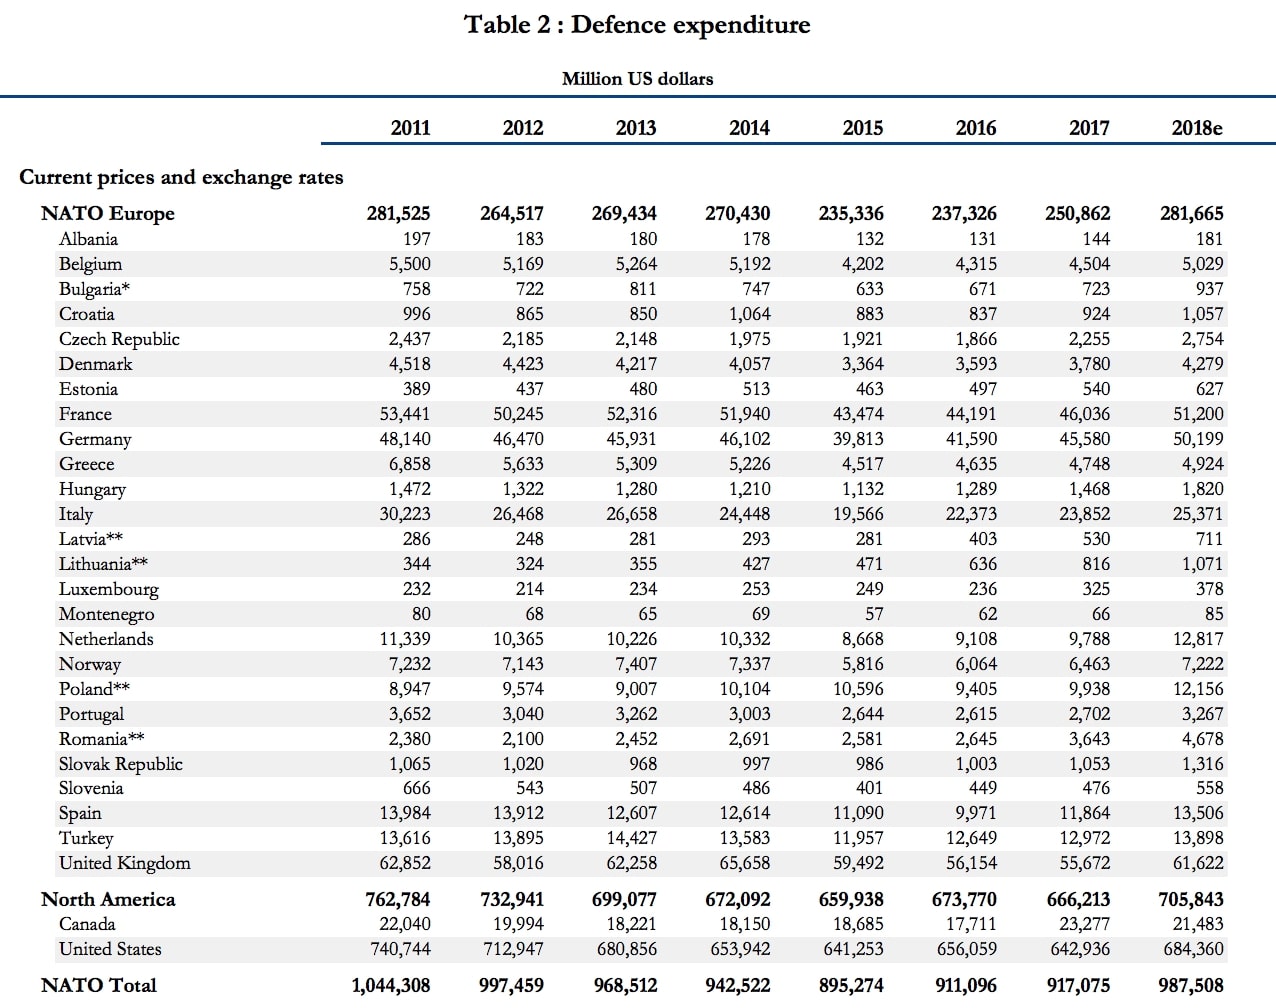The image size is (1276, 1008).
Task: Click the 2016 column header
Action: click(976, 128)
